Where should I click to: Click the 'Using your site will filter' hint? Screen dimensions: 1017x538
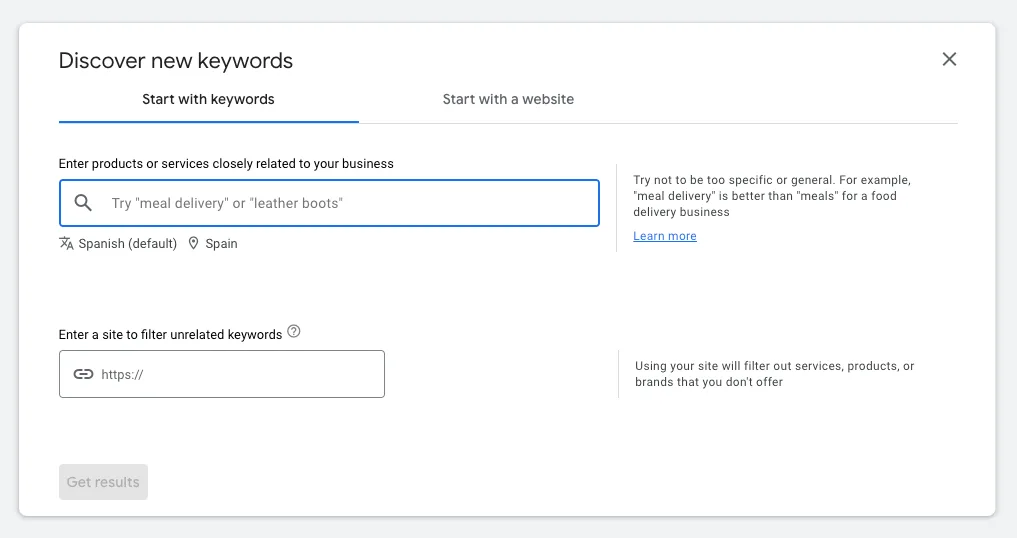coord(774,374)
